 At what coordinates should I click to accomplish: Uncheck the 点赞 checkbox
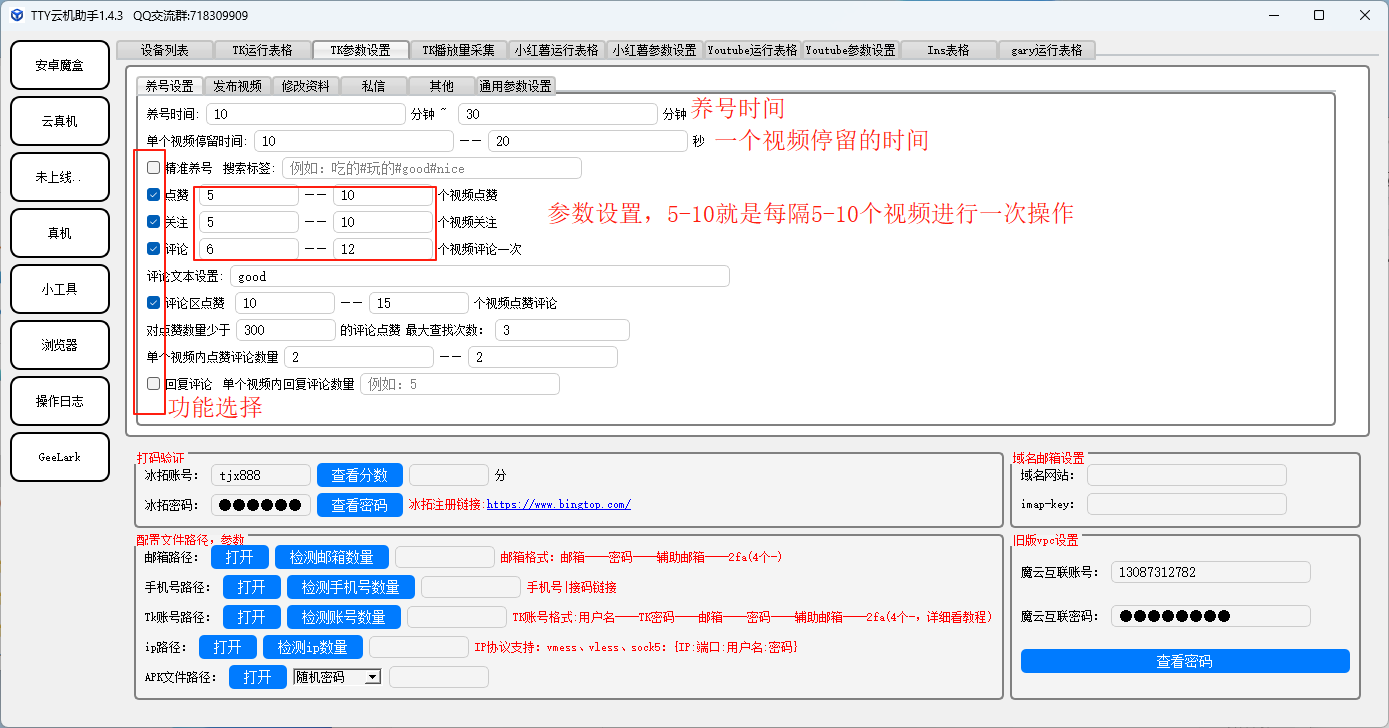(153, 195)
